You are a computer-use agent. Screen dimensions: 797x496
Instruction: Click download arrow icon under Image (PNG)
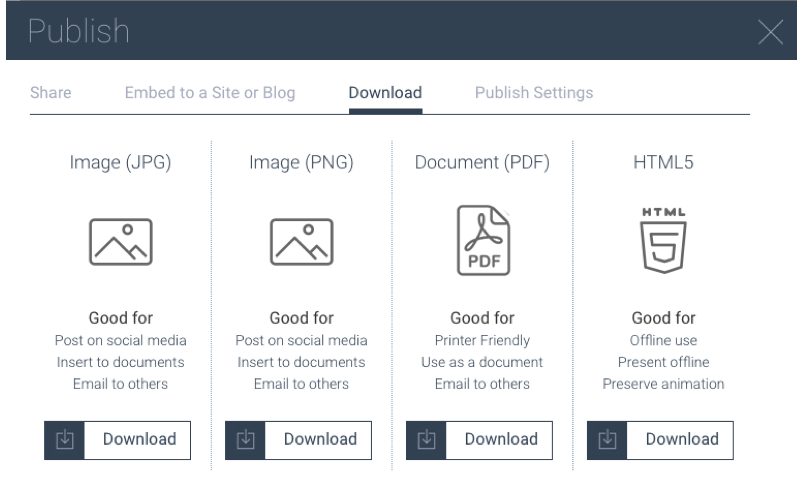coord(246,440)
